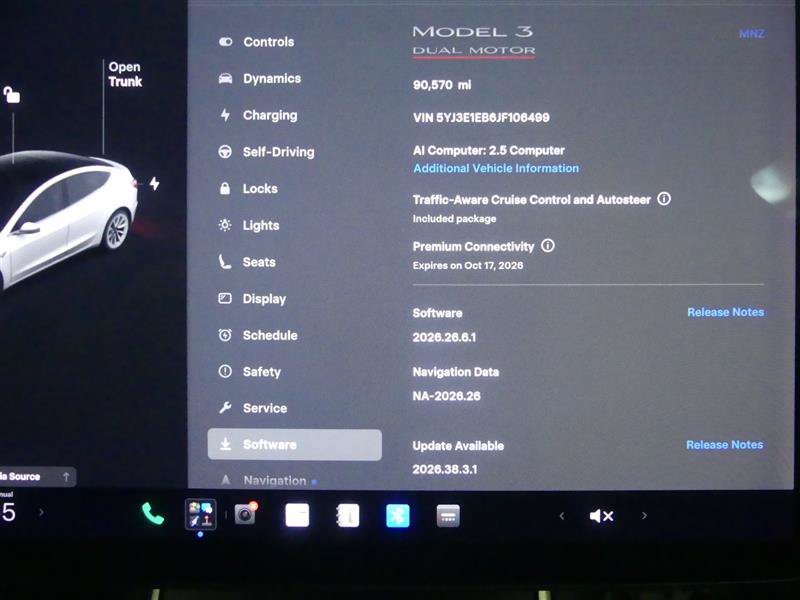800x600 pixels.
Task: Click the screen icon beside Display
Action: [225, 298]
